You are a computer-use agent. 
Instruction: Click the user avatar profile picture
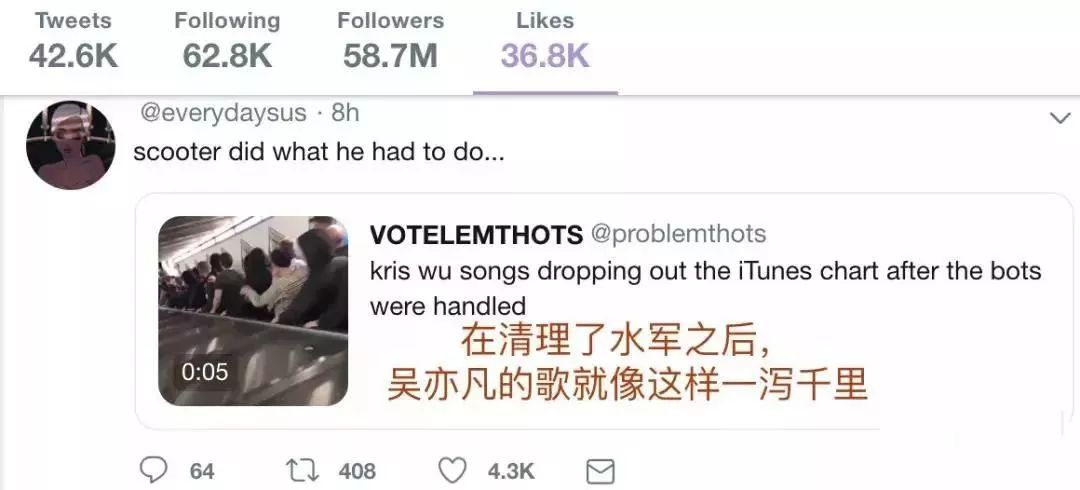click(x=70, y=145)
